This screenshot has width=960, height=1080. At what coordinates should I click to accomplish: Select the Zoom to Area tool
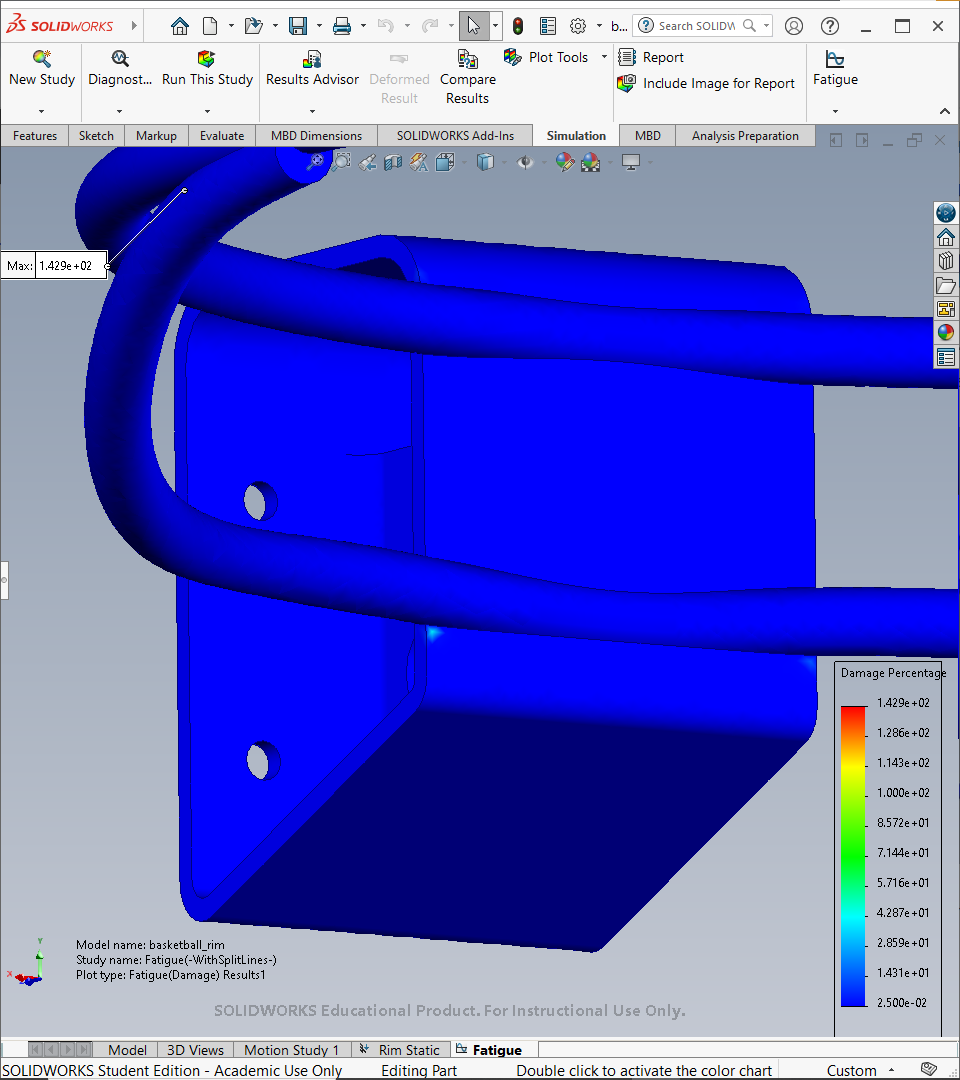coord(341,162)
